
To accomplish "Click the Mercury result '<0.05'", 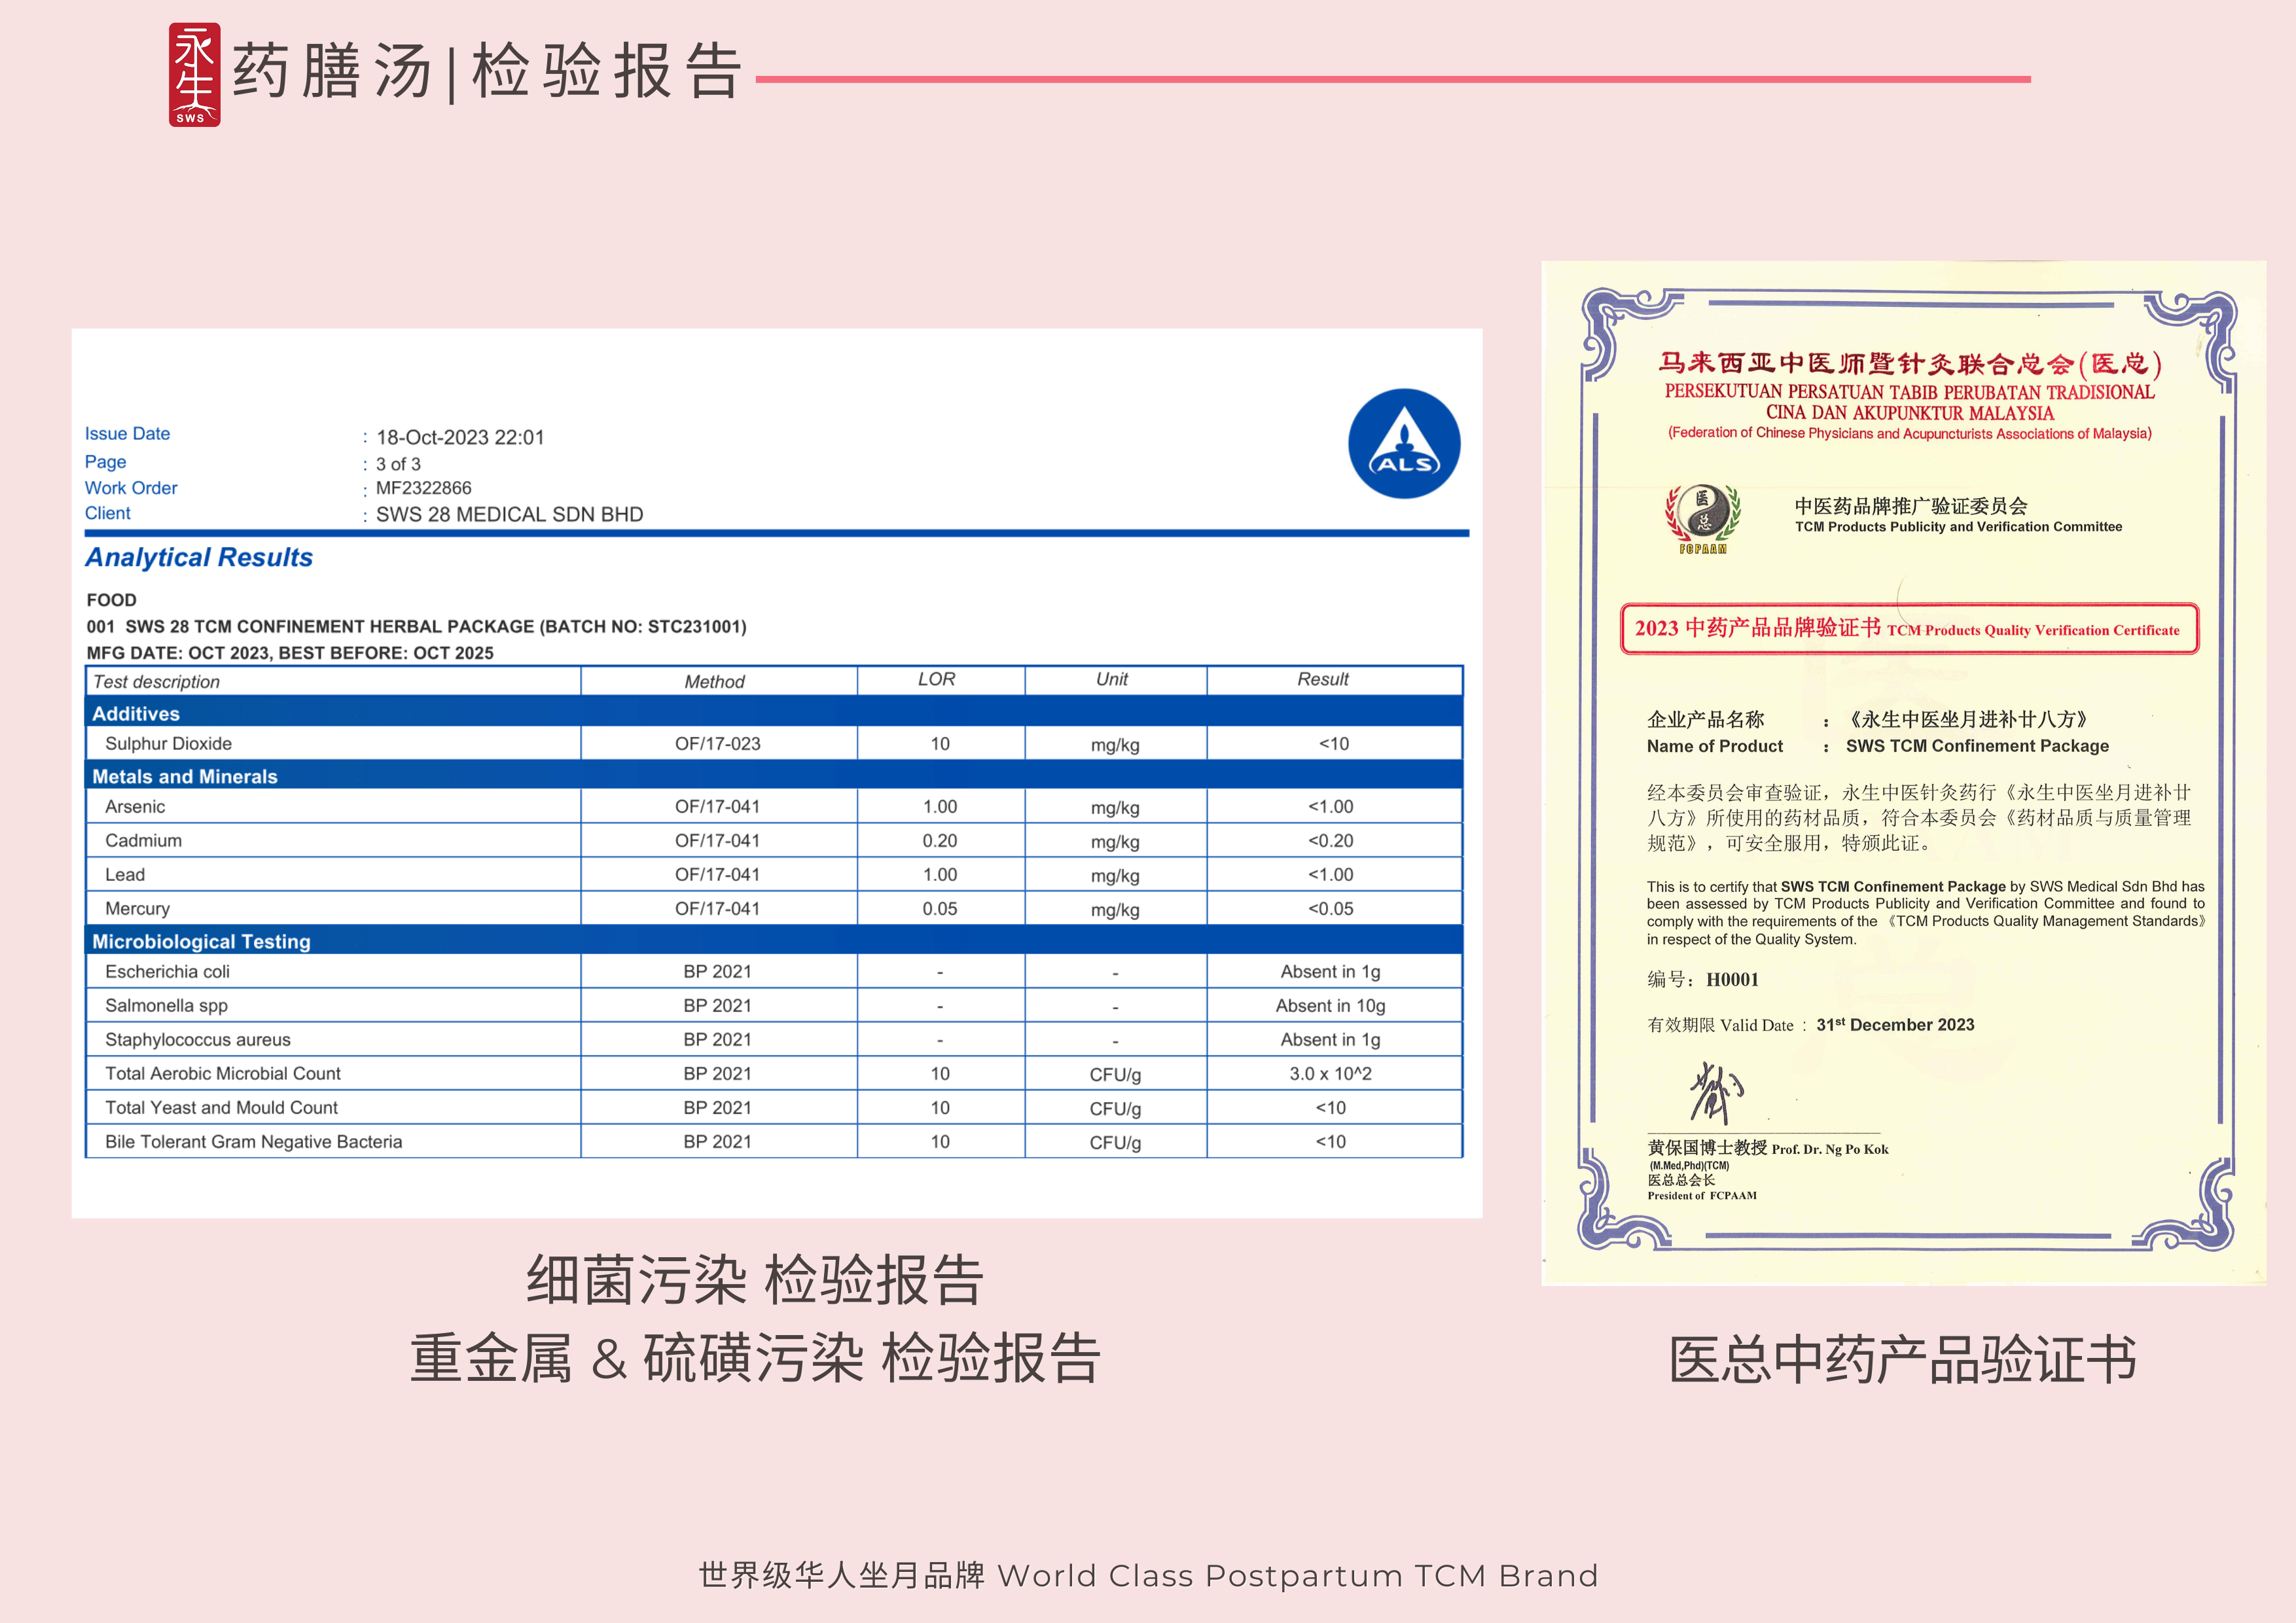I will 1330,908.
